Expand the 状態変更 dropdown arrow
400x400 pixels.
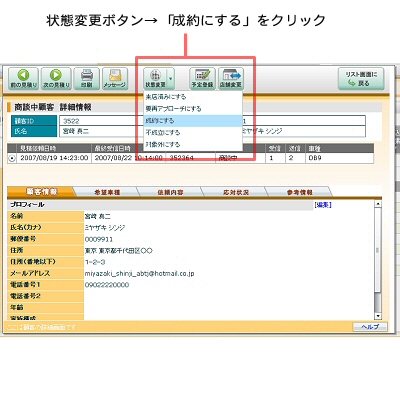[171, 79]
